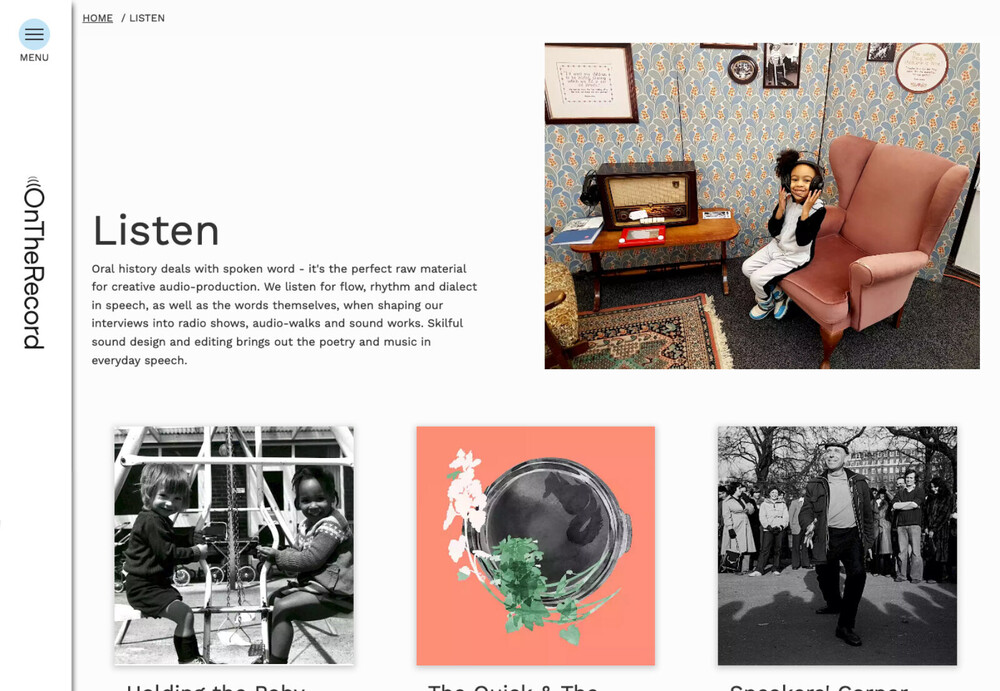Click the LISTEN breadcrumb item

pyautogui.click(x=147, y=18)
